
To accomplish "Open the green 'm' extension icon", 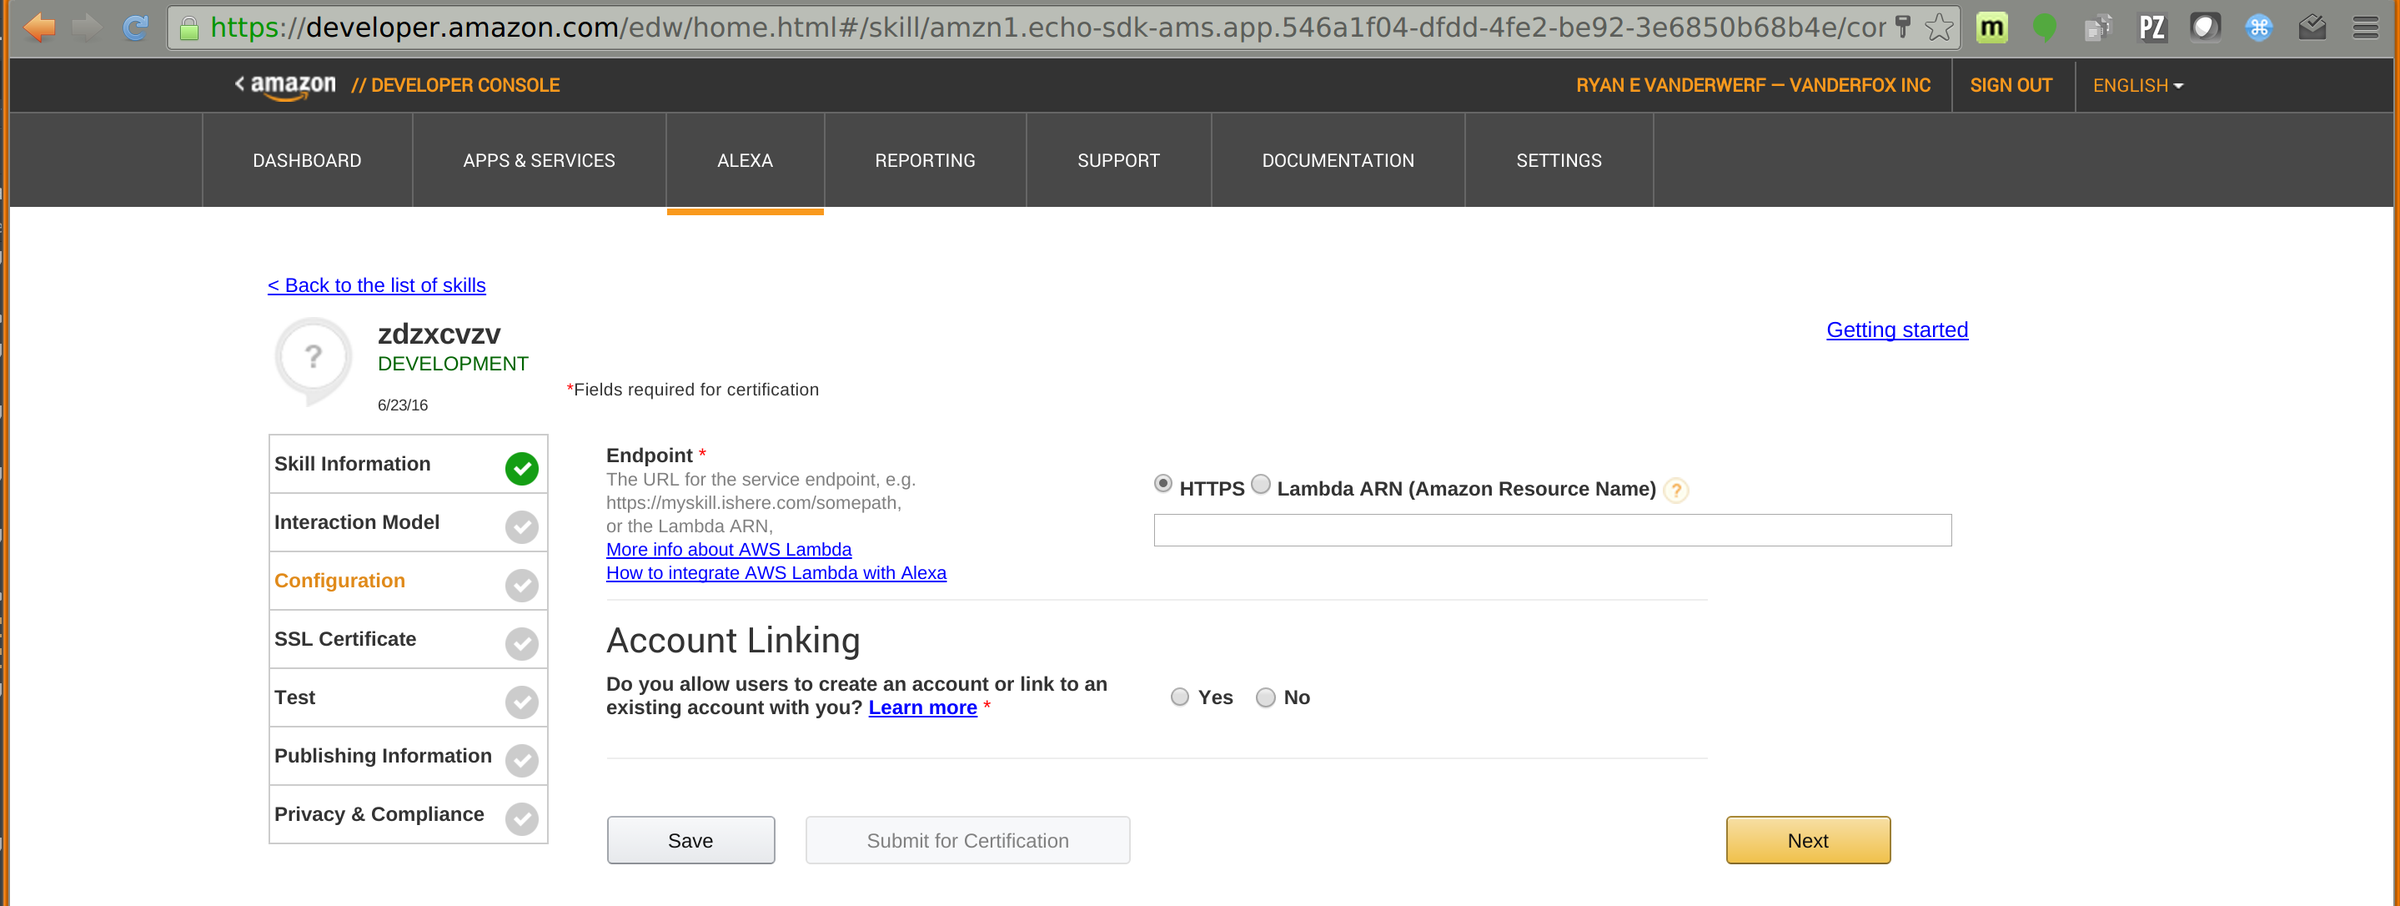I will click(1992, 27).
